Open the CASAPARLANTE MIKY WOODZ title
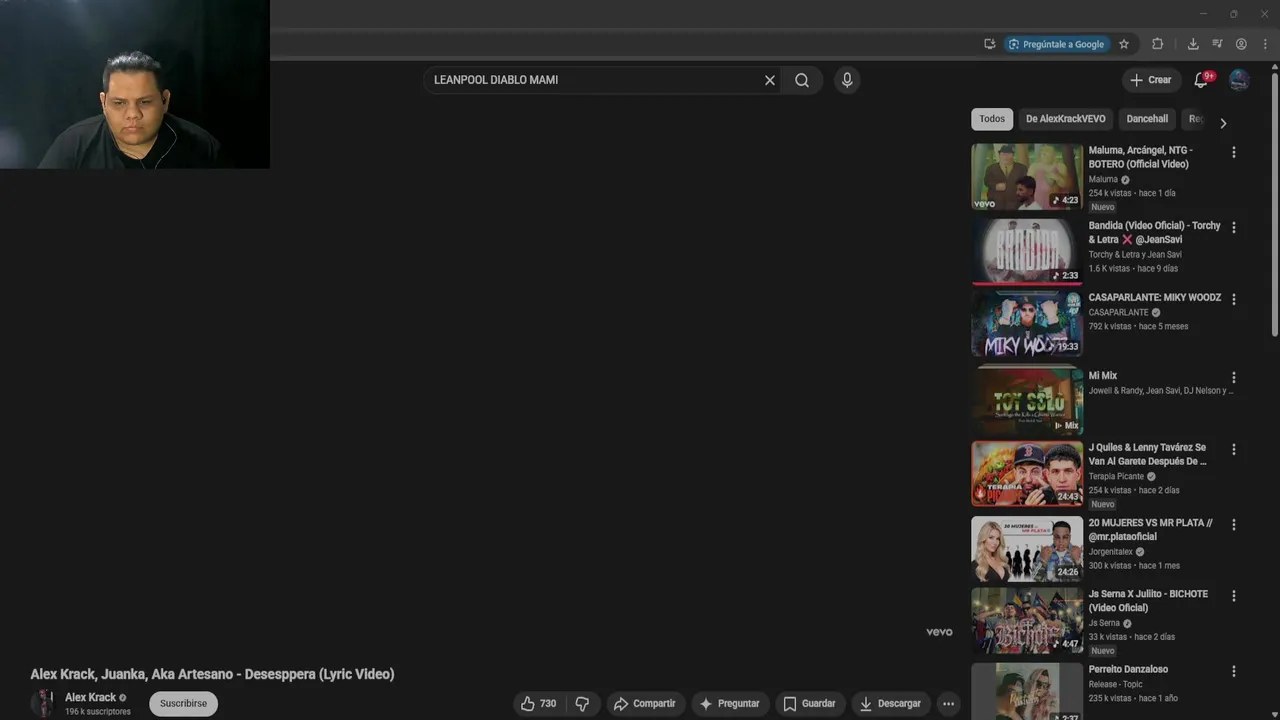 click(x=1154, y=298)
